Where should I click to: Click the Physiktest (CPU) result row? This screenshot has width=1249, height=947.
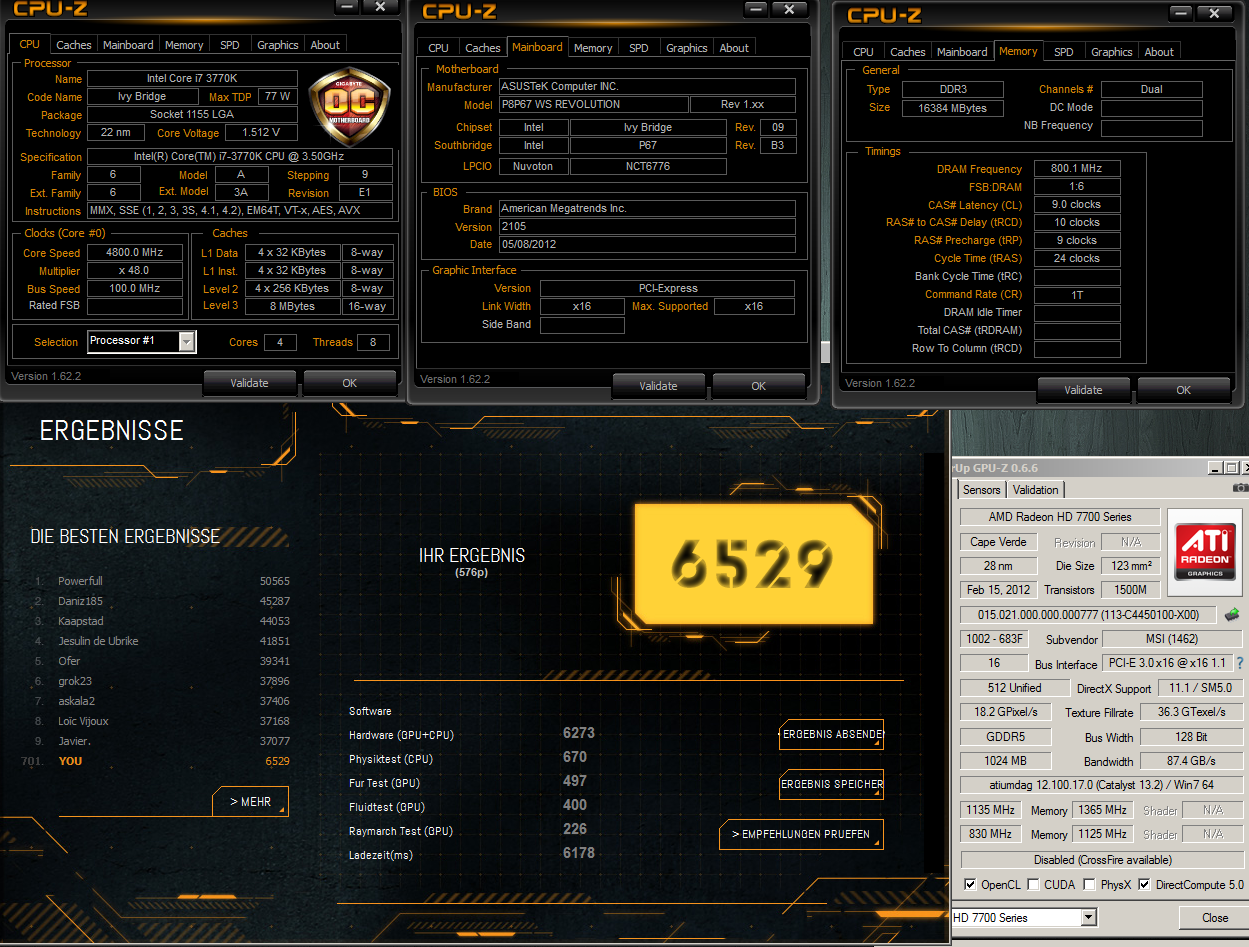(470, 759)
